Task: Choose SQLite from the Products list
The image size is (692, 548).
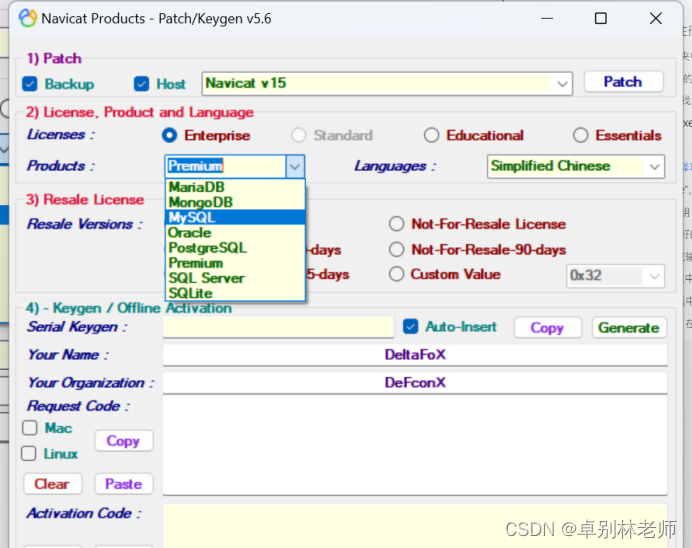Action: (x=235, y=293)
